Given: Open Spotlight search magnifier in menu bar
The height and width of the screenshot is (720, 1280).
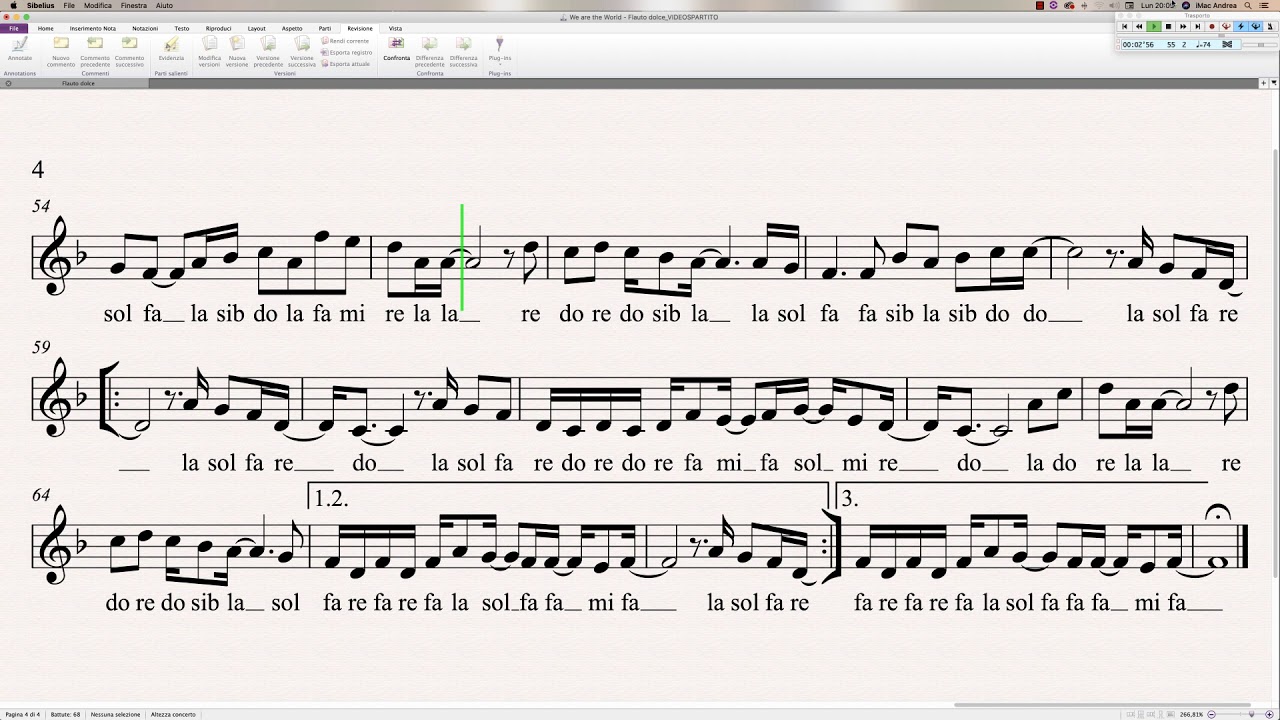Looking at the screenshot, I should 1248,5.
